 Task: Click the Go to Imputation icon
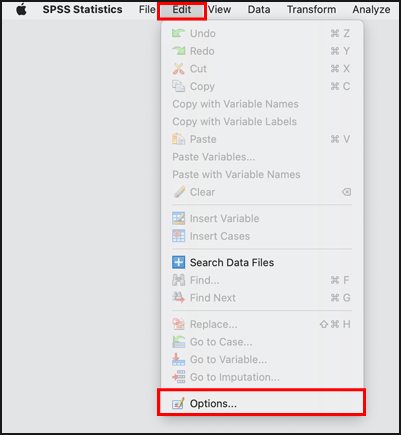(178, 377)
